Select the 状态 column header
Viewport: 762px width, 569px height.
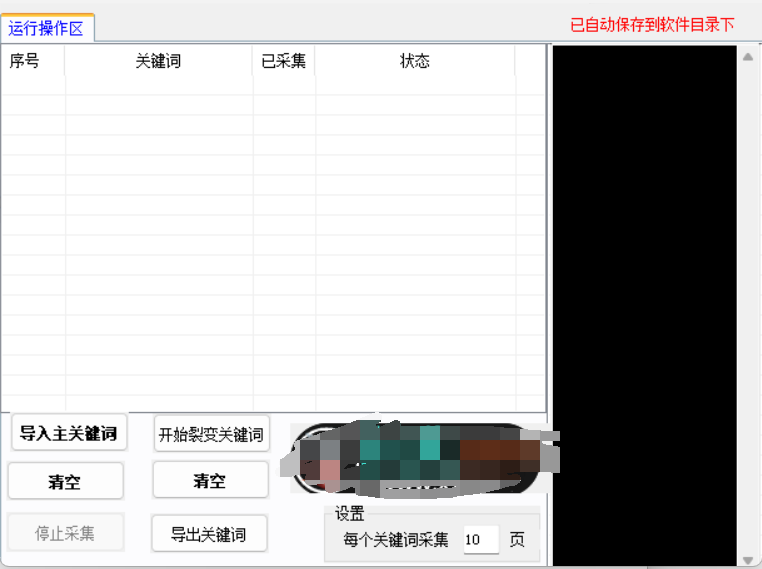[414, 61]
